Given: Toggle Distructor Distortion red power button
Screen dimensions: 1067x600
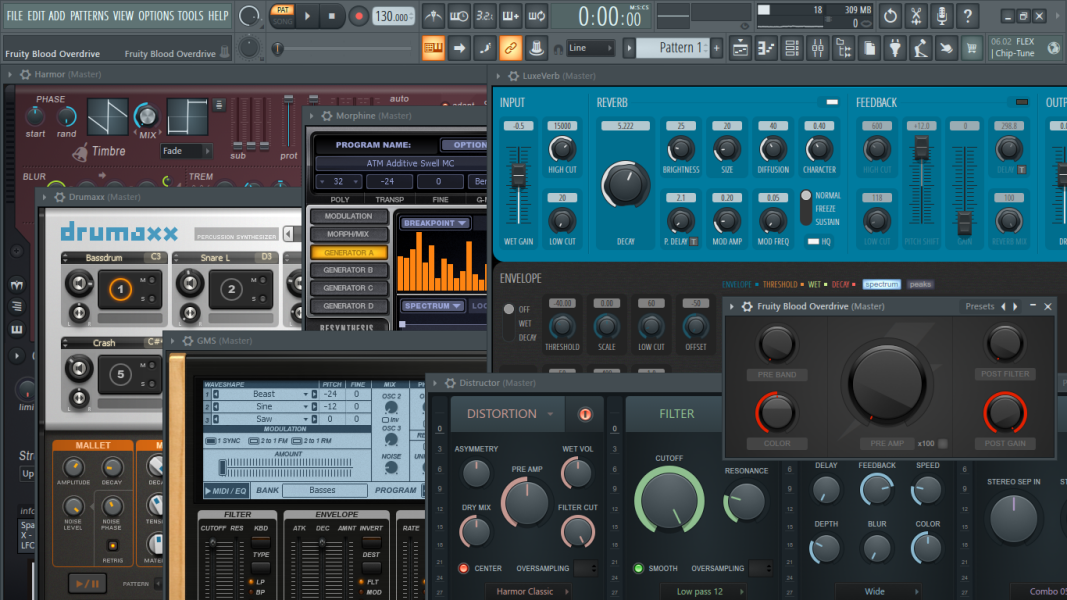Looking at the screenshot, I should pos(585,414).
